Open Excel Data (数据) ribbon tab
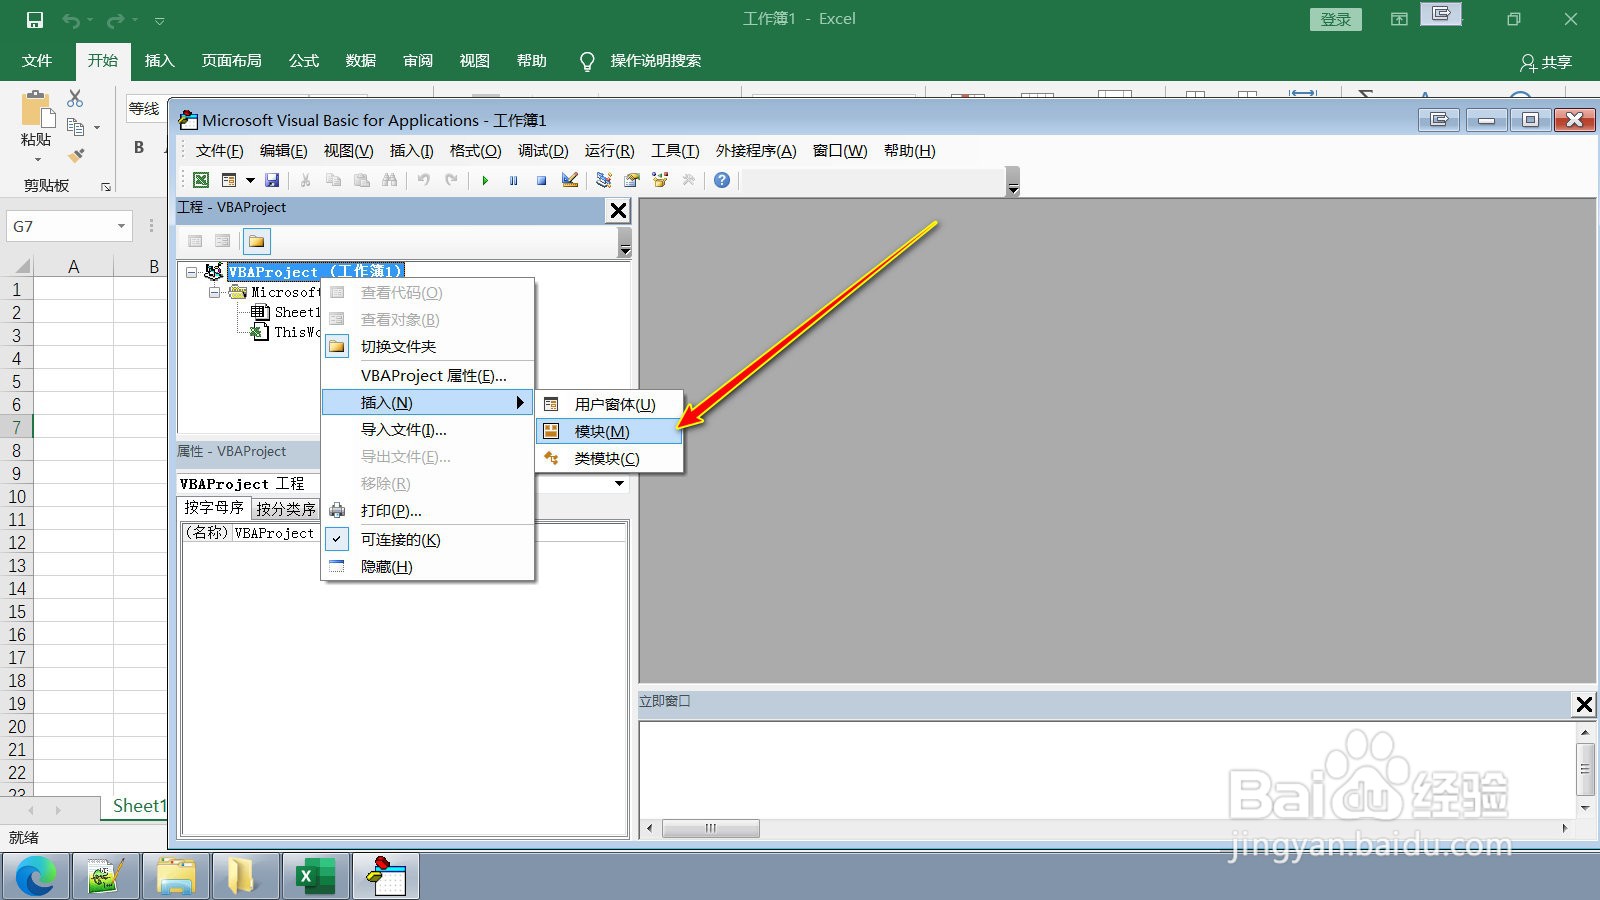1600x900 pixels. 361,61
